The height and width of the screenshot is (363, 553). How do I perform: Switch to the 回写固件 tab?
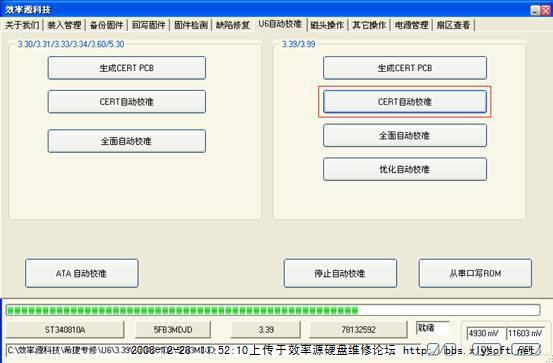(x=148, y=25)
